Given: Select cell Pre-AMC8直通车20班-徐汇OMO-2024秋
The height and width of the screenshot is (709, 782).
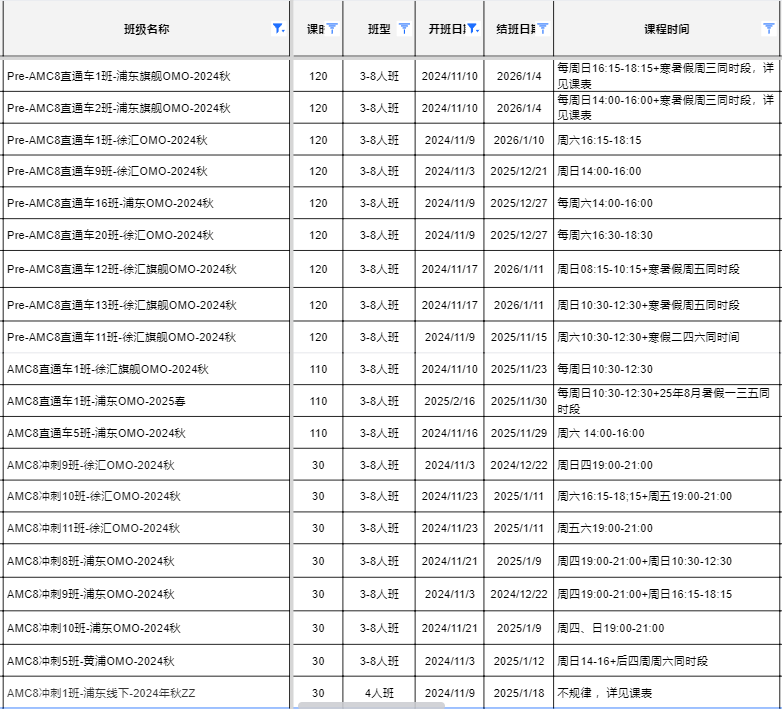Looking at the screenshot, I should click(146, 235).
